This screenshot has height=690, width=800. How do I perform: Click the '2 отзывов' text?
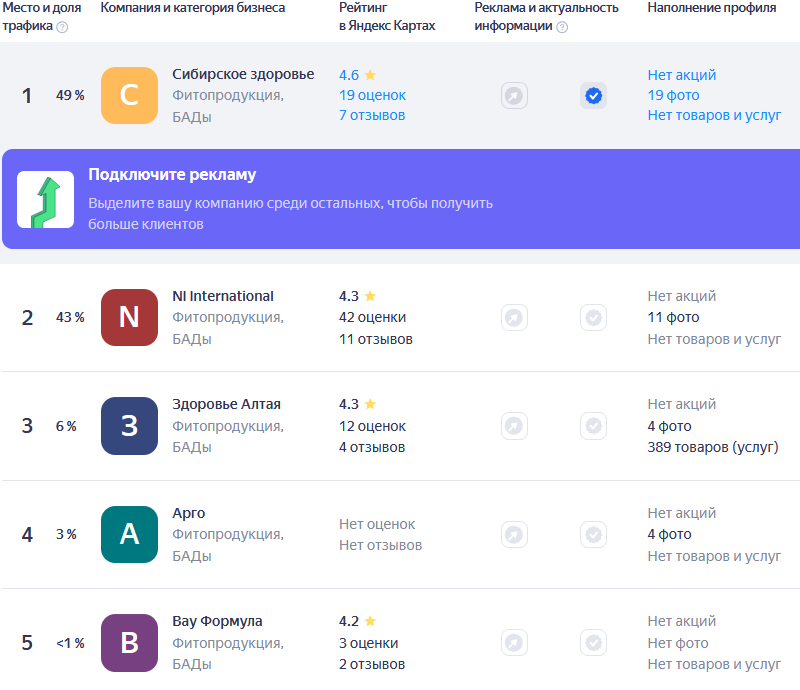pyautogui.click(x=372, y=664)
